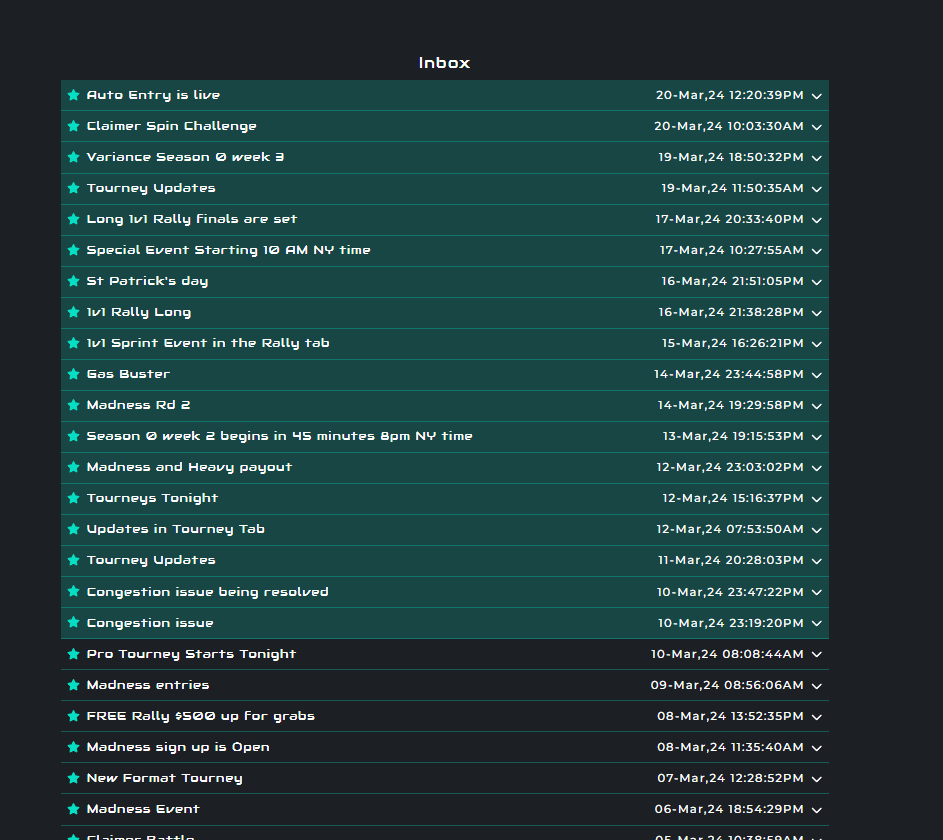
Task: Select the star icon next to Madness Rd 2
Action: [73, 405]
